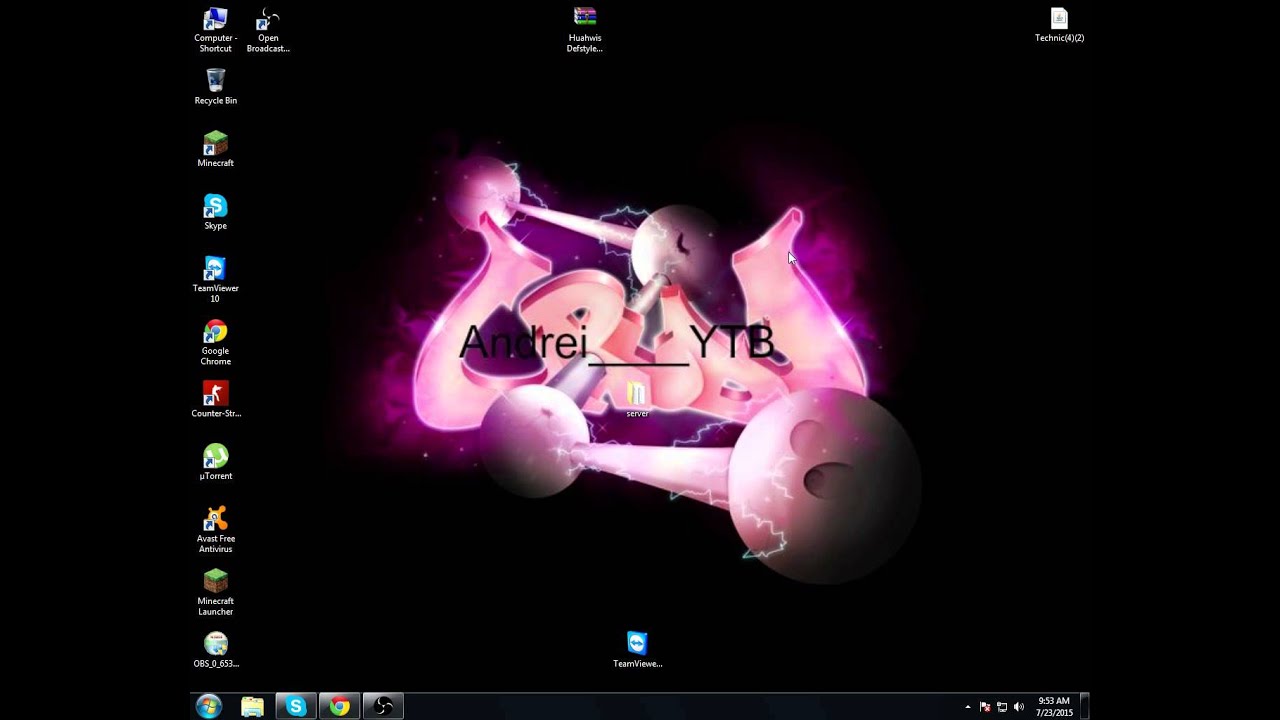Open the Computer shortcut desktop icon
Image resolution: width=1280 pixels, height=720 pixels.
pyautogui.click(x=215, y=30)
